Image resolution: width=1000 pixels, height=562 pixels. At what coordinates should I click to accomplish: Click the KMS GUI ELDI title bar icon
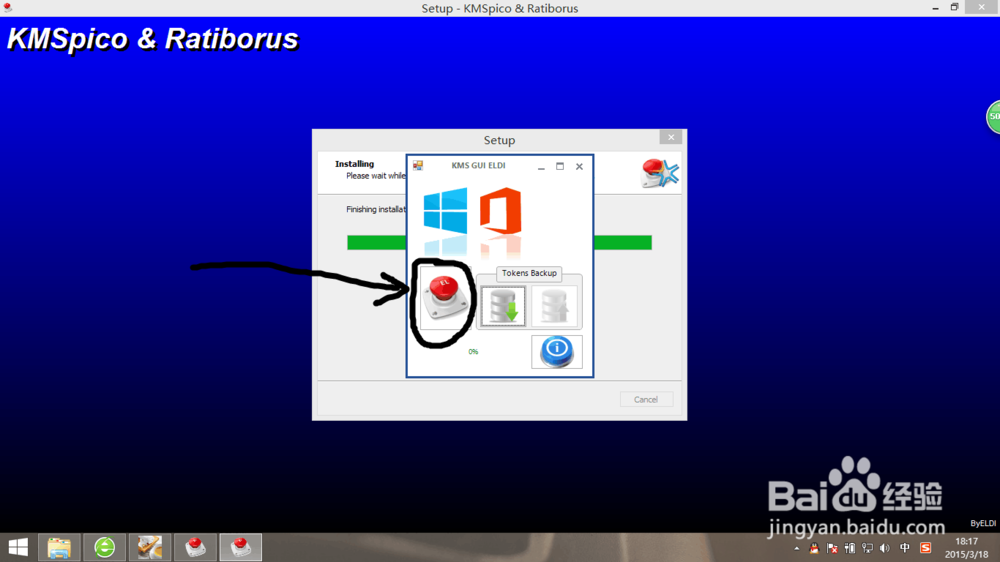click(x=418, y=166)
